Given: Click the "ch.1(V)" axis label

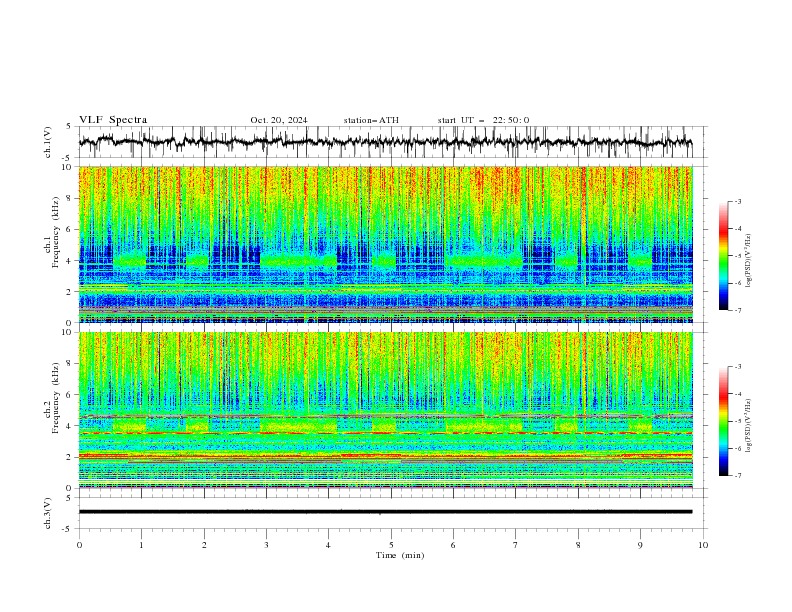Looking at the screenshot, I should tap(48, 142).
